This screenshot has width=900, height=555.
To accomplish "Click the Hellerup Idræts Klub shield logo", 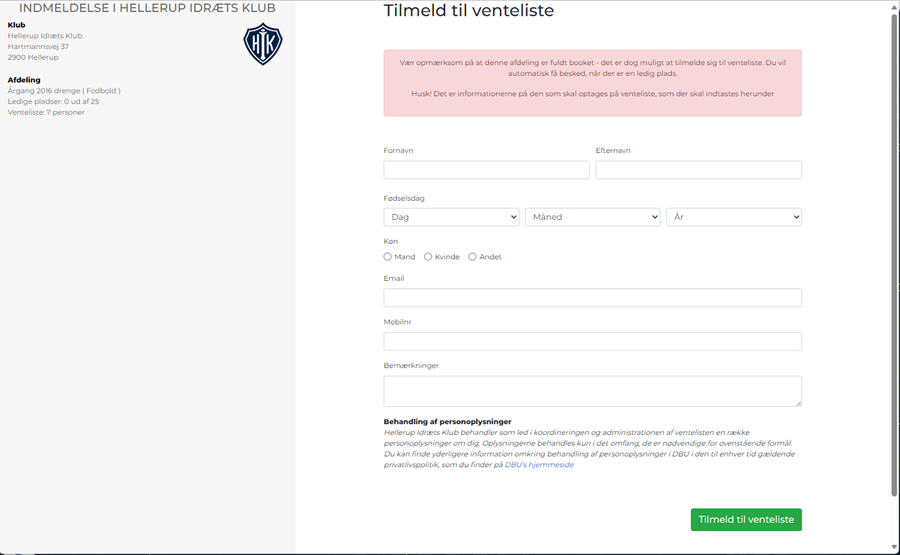I will coord(263,44).
